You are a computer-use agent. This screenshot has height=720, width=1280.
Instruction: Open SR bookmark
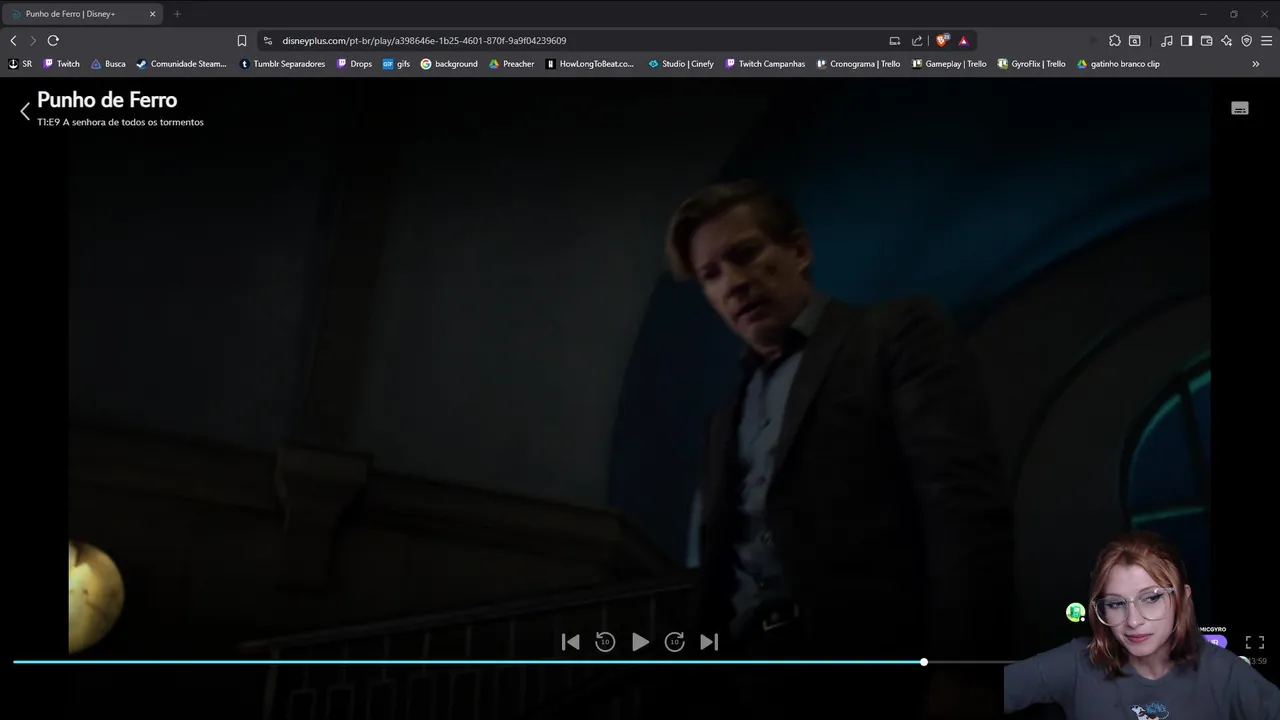20,64
